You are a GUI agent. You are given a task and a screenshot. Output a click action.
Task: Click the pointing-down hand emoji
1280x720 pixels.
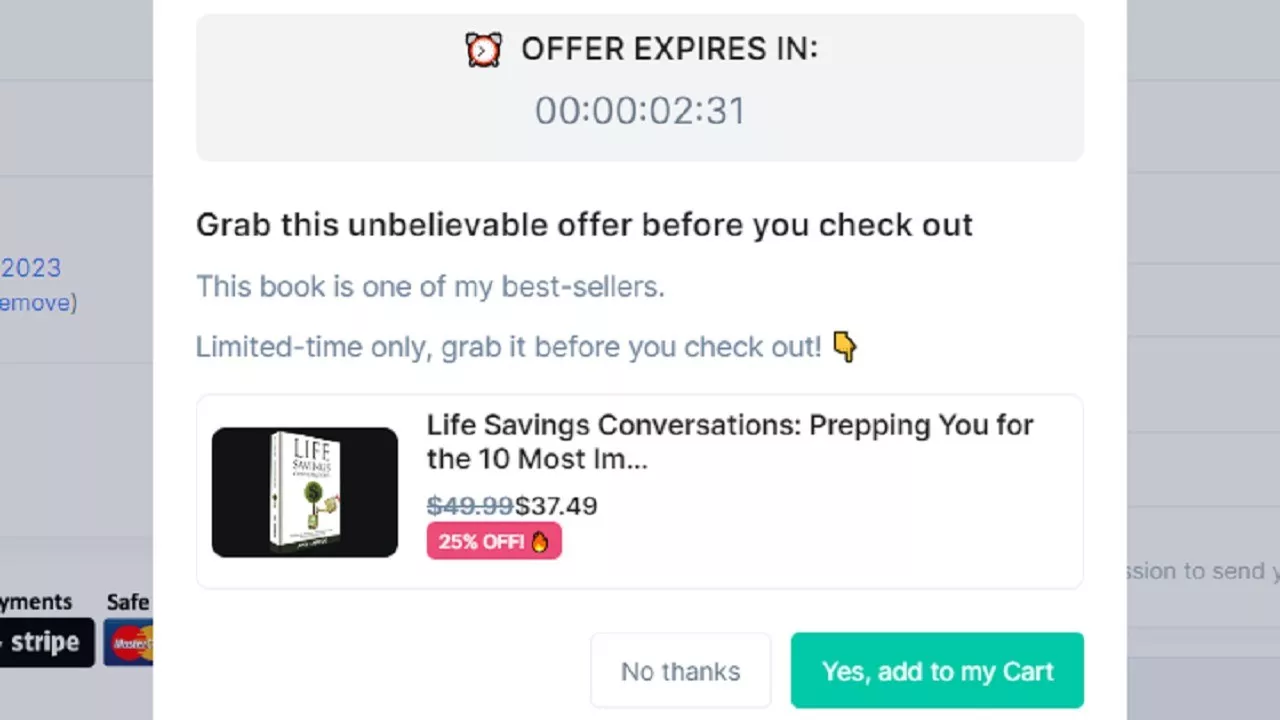845,347
